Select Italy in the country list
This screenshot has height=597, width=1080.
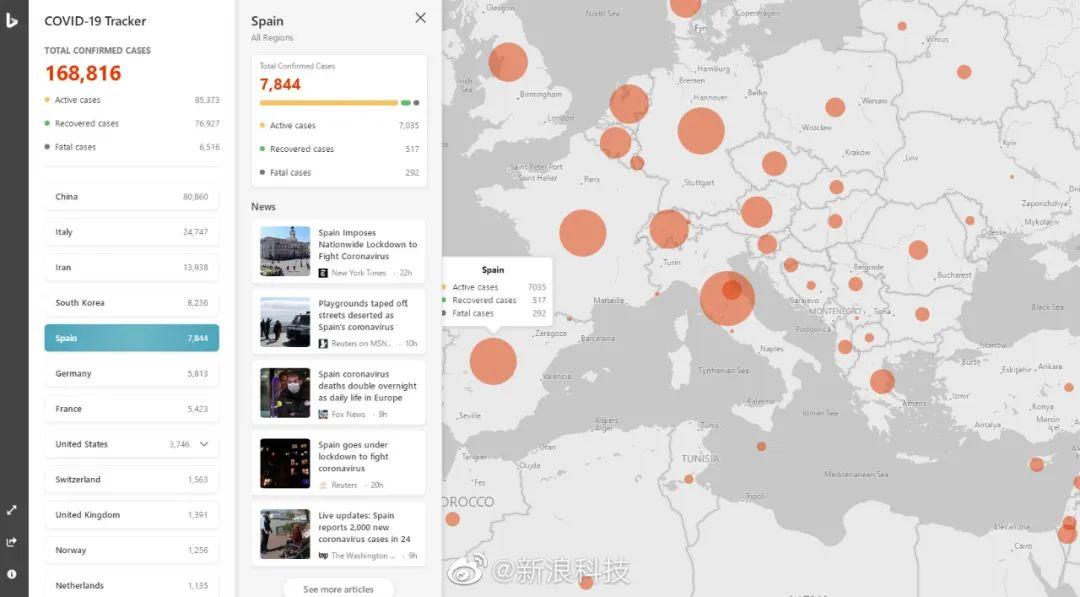point(132,232)
